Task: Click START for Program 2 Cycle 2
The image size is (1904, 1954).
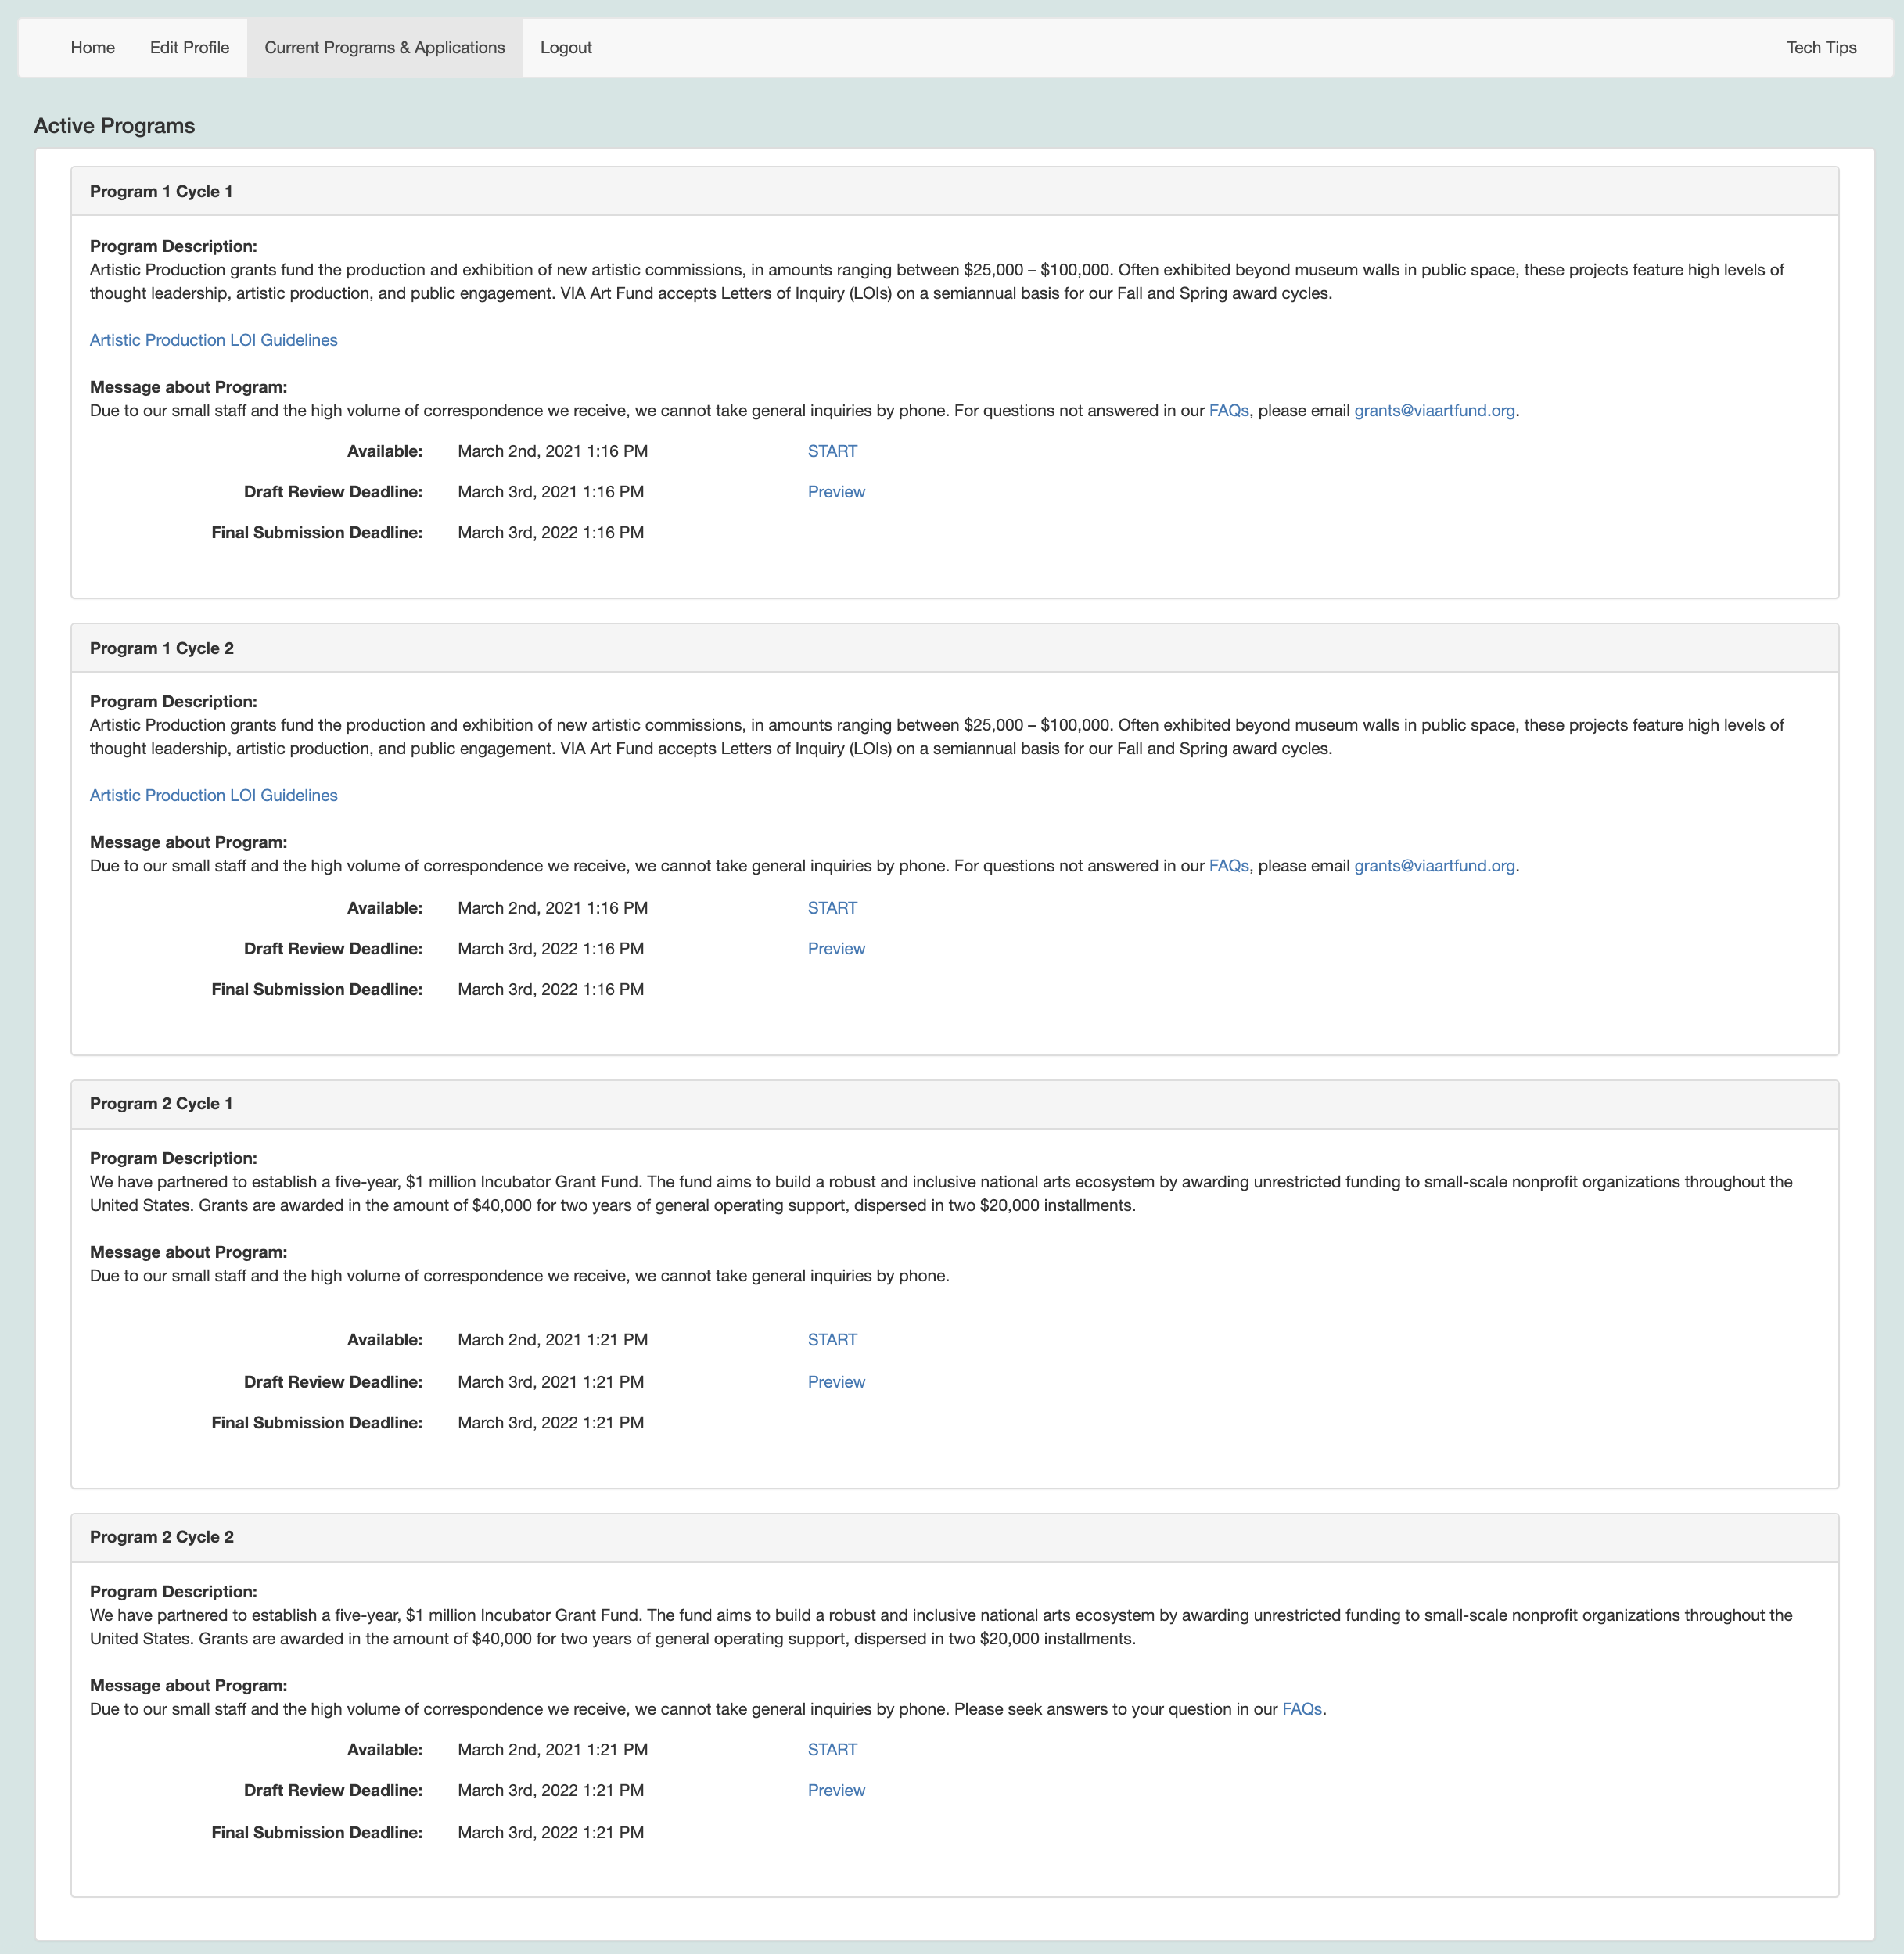Action: point(832,1750)
